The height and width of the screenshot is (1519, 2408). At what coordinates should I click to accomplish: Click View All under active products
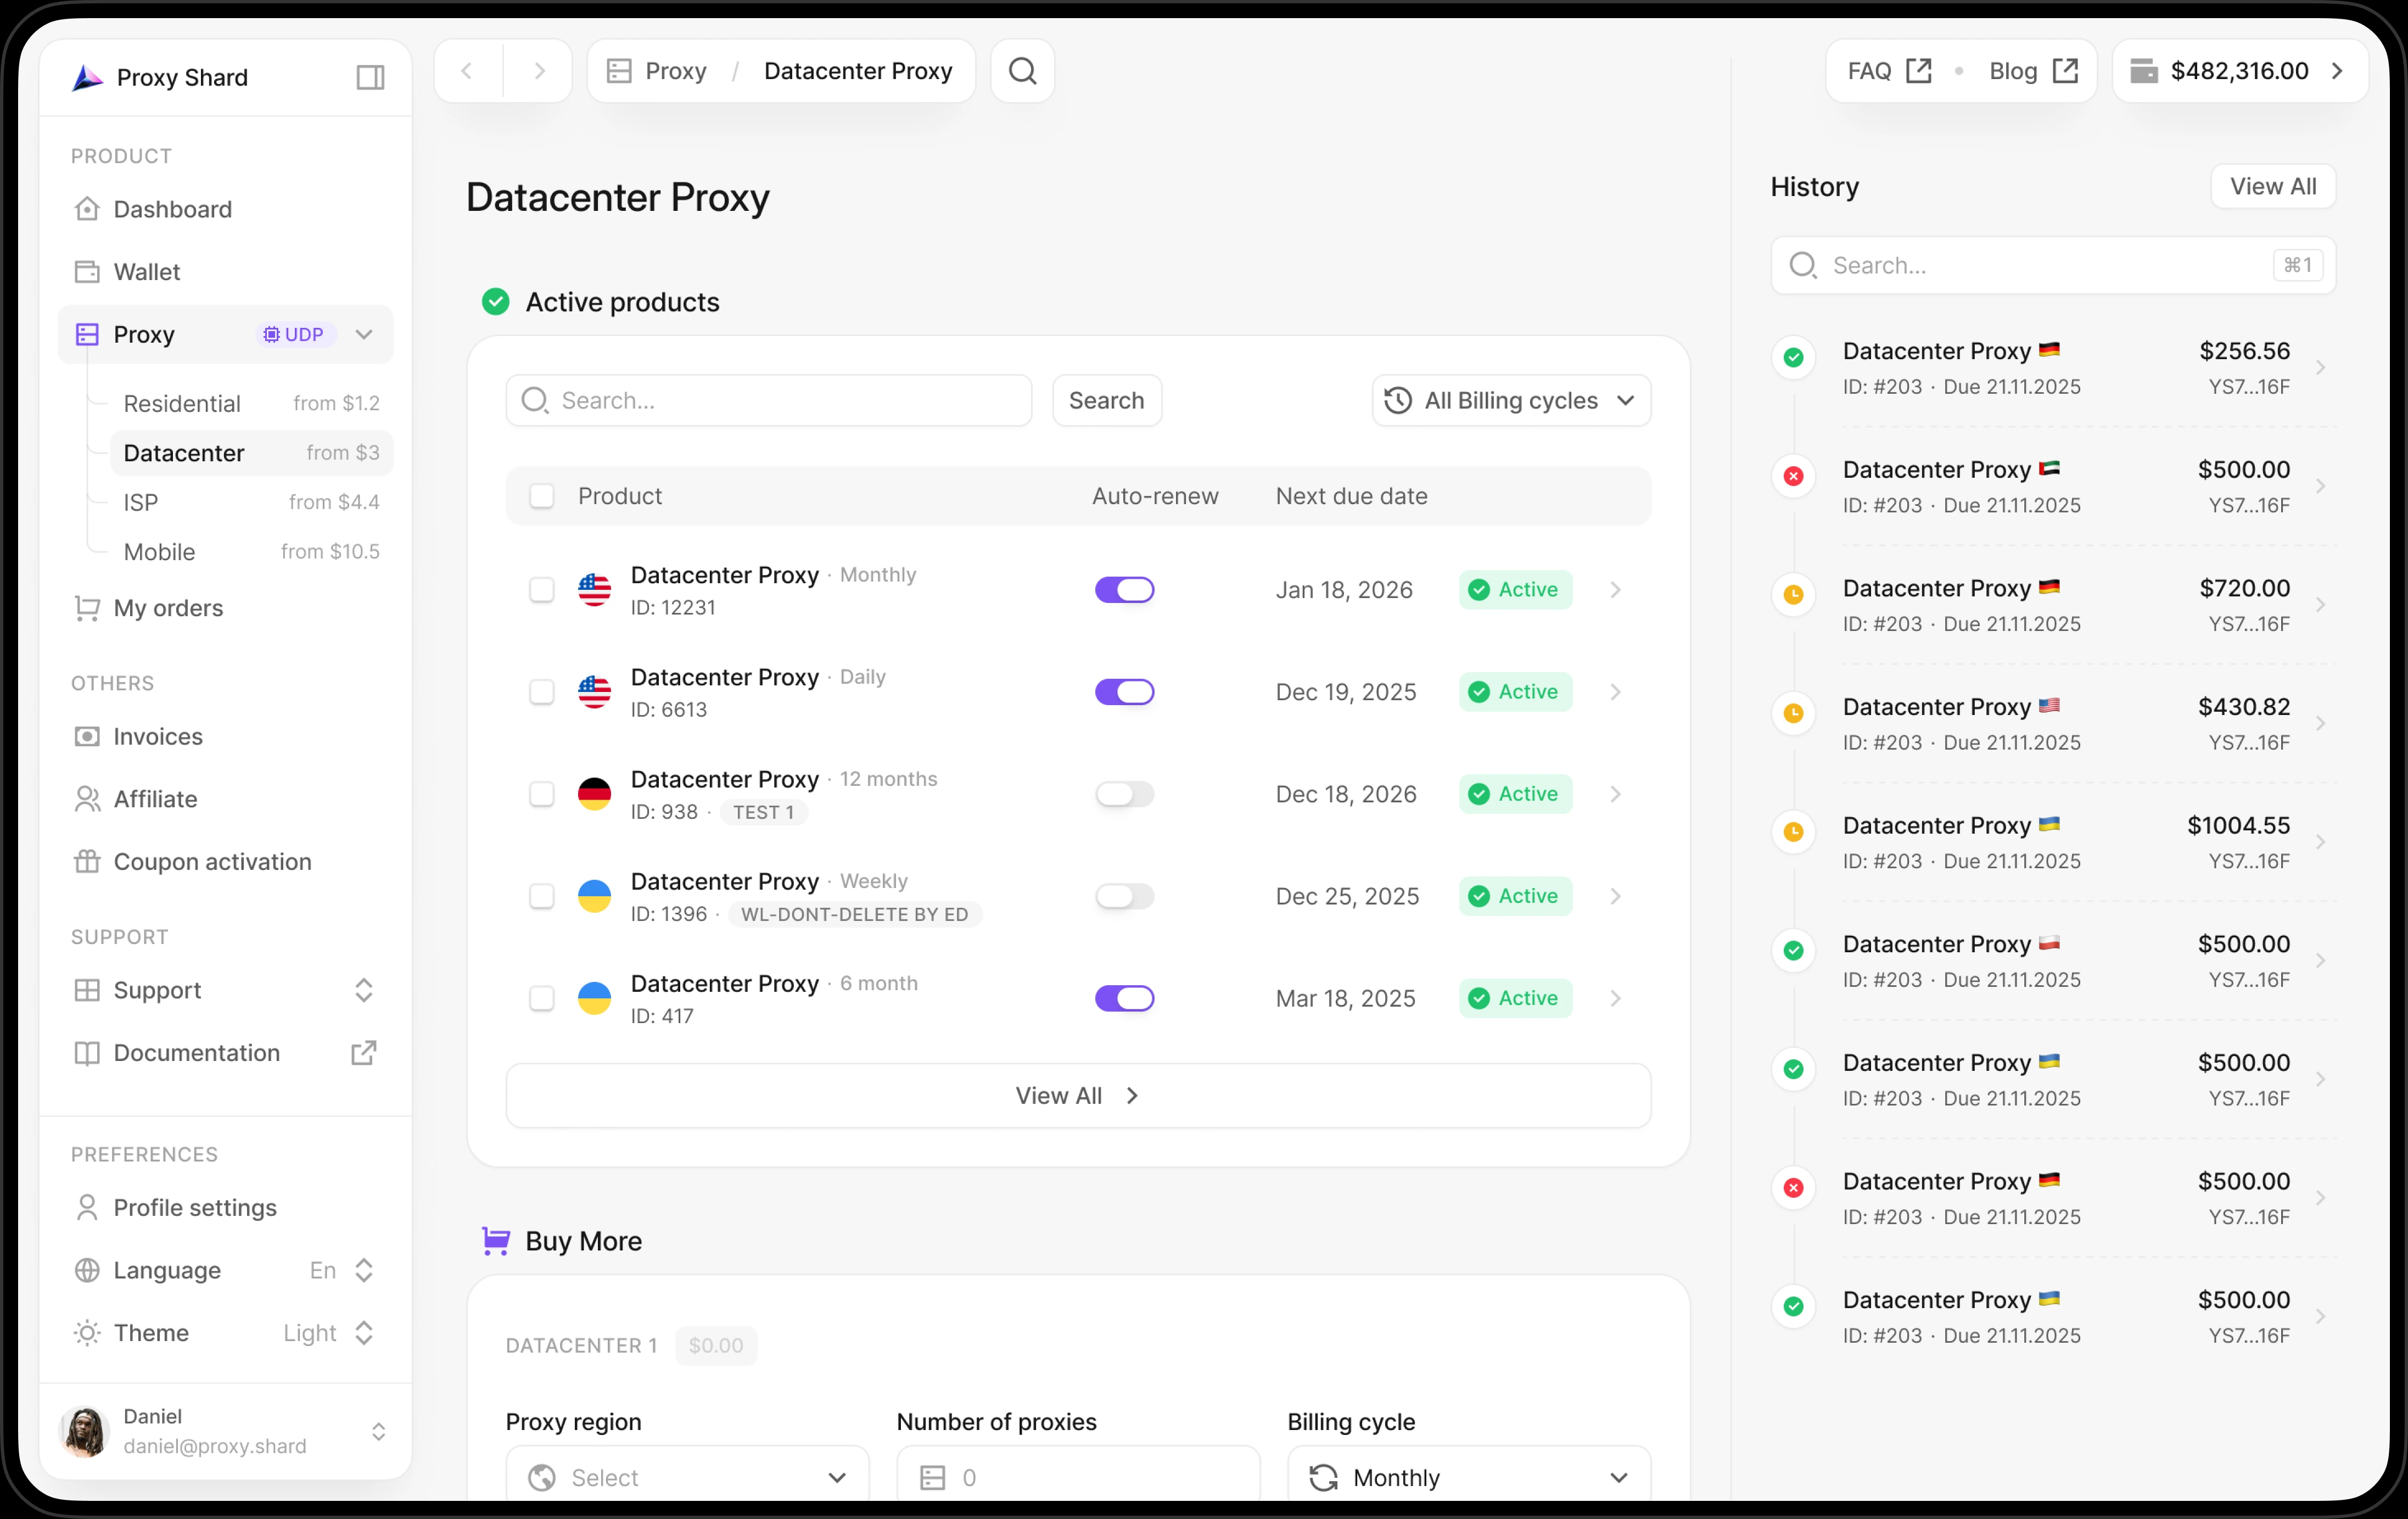1078,1096
